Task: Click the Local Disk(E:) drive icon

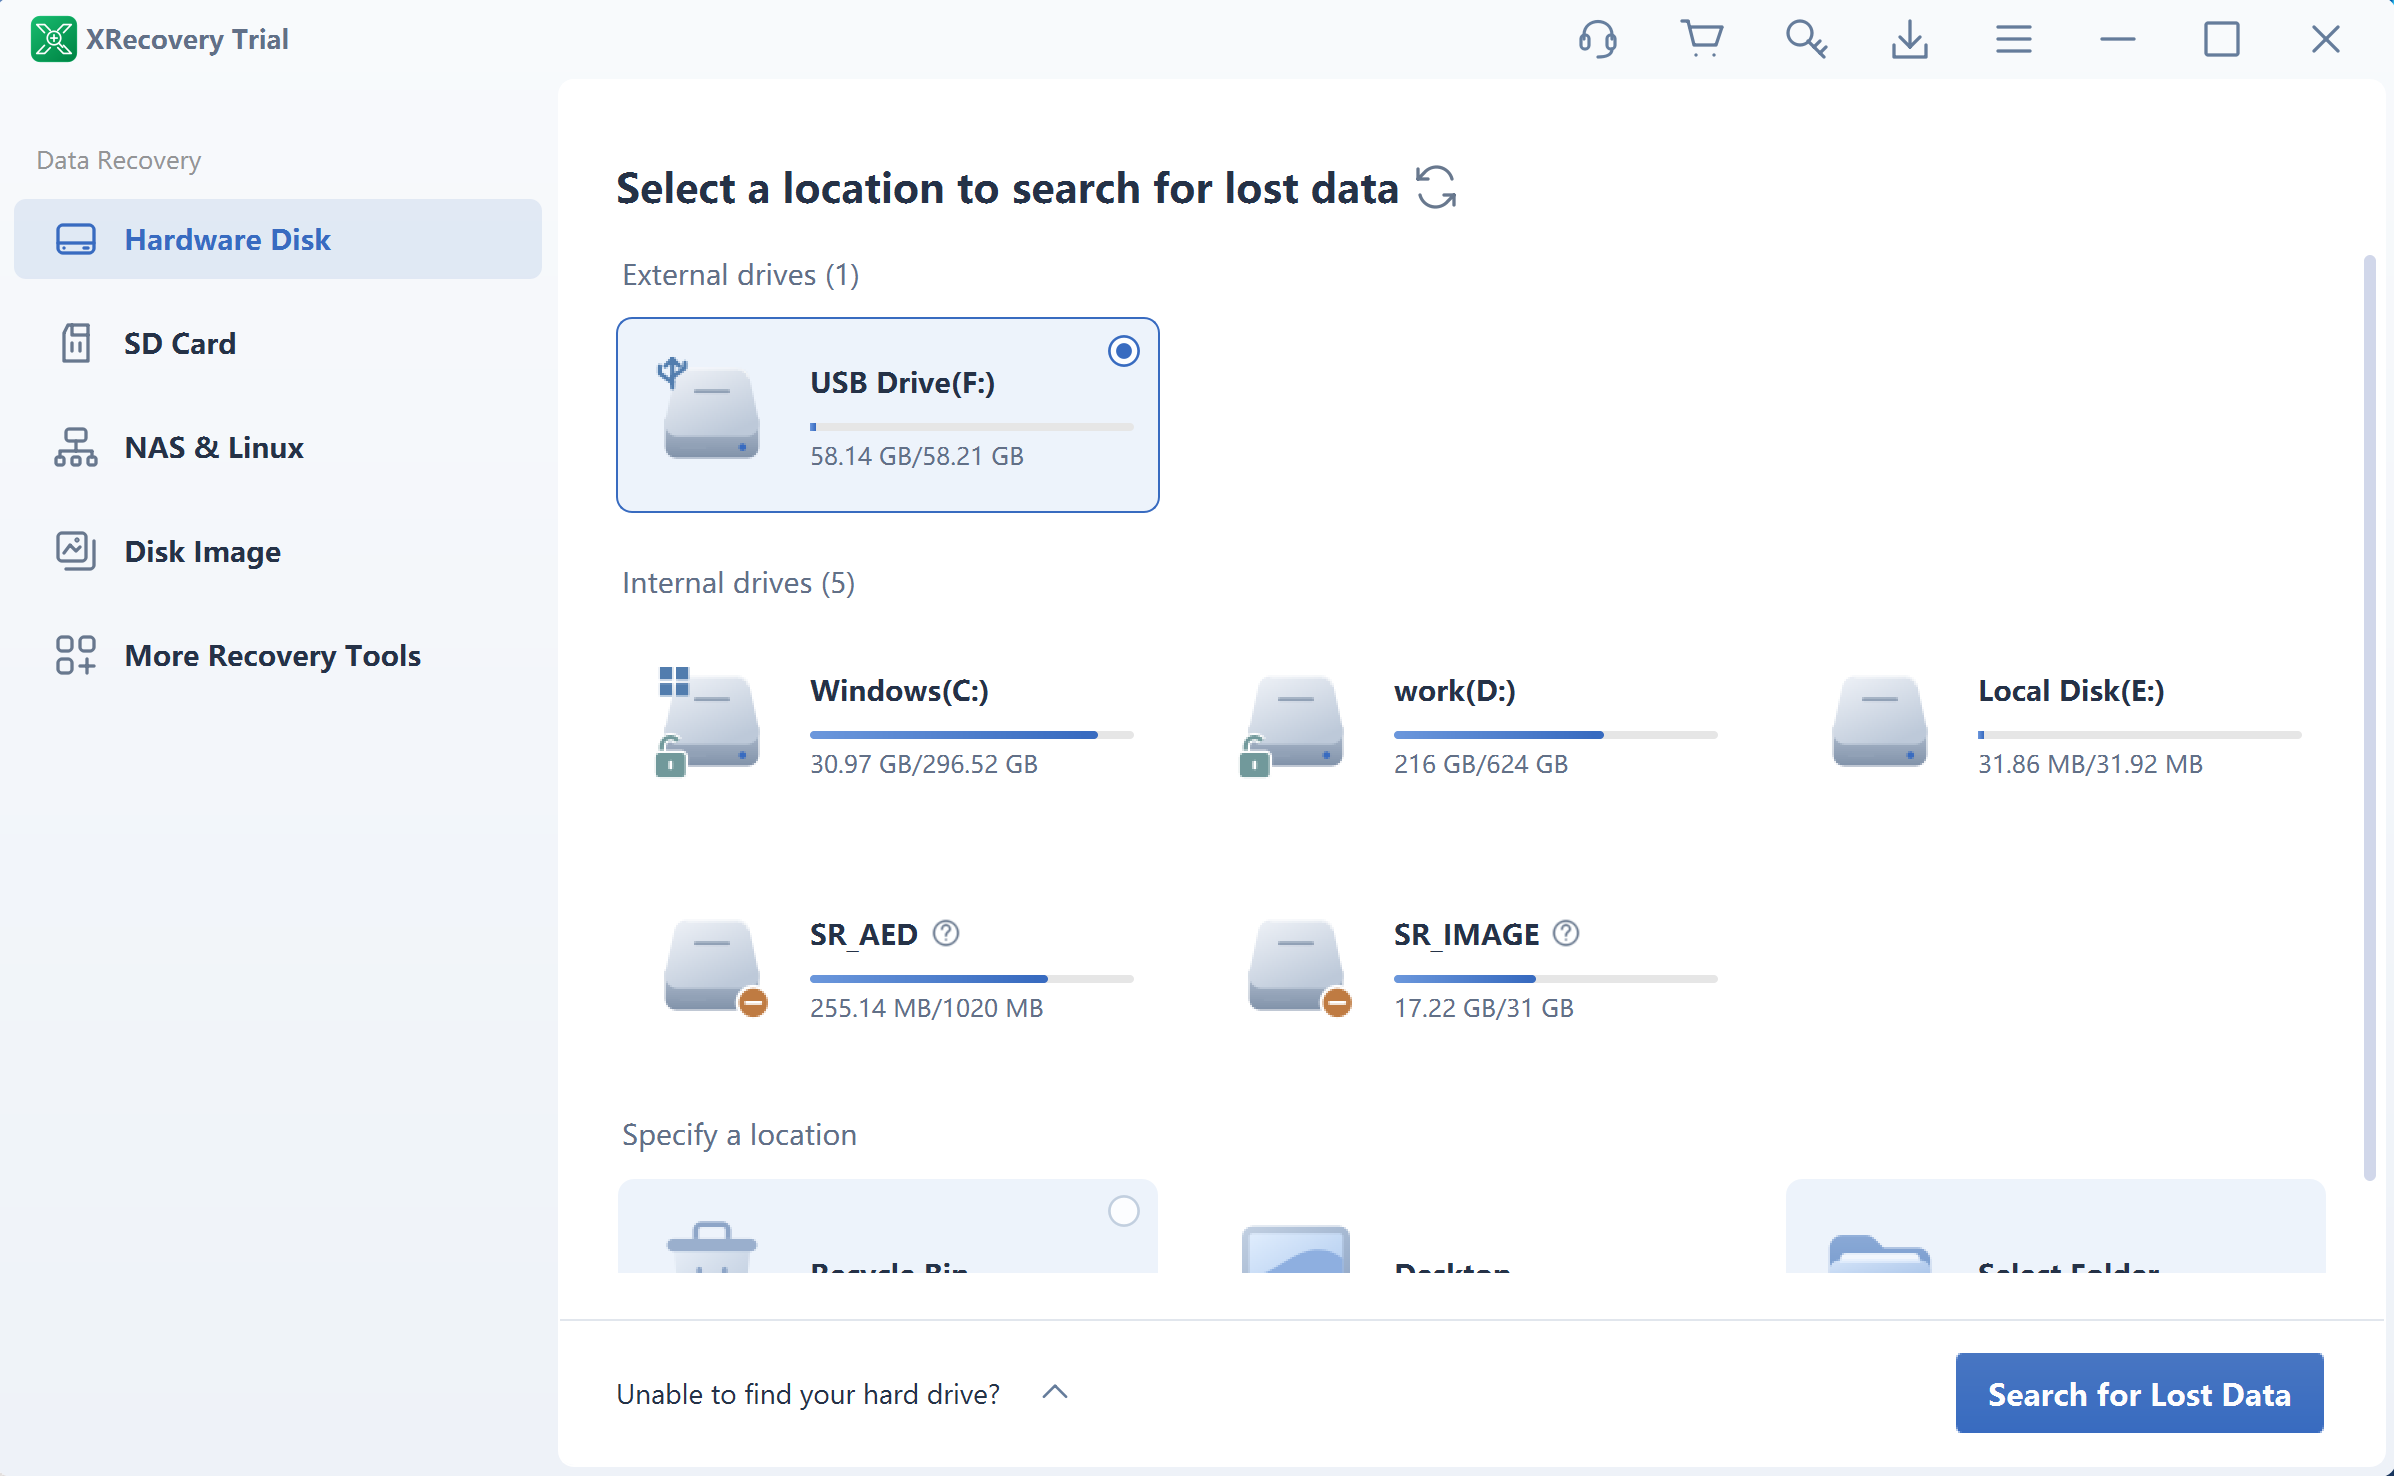Action: [1878, 720]
